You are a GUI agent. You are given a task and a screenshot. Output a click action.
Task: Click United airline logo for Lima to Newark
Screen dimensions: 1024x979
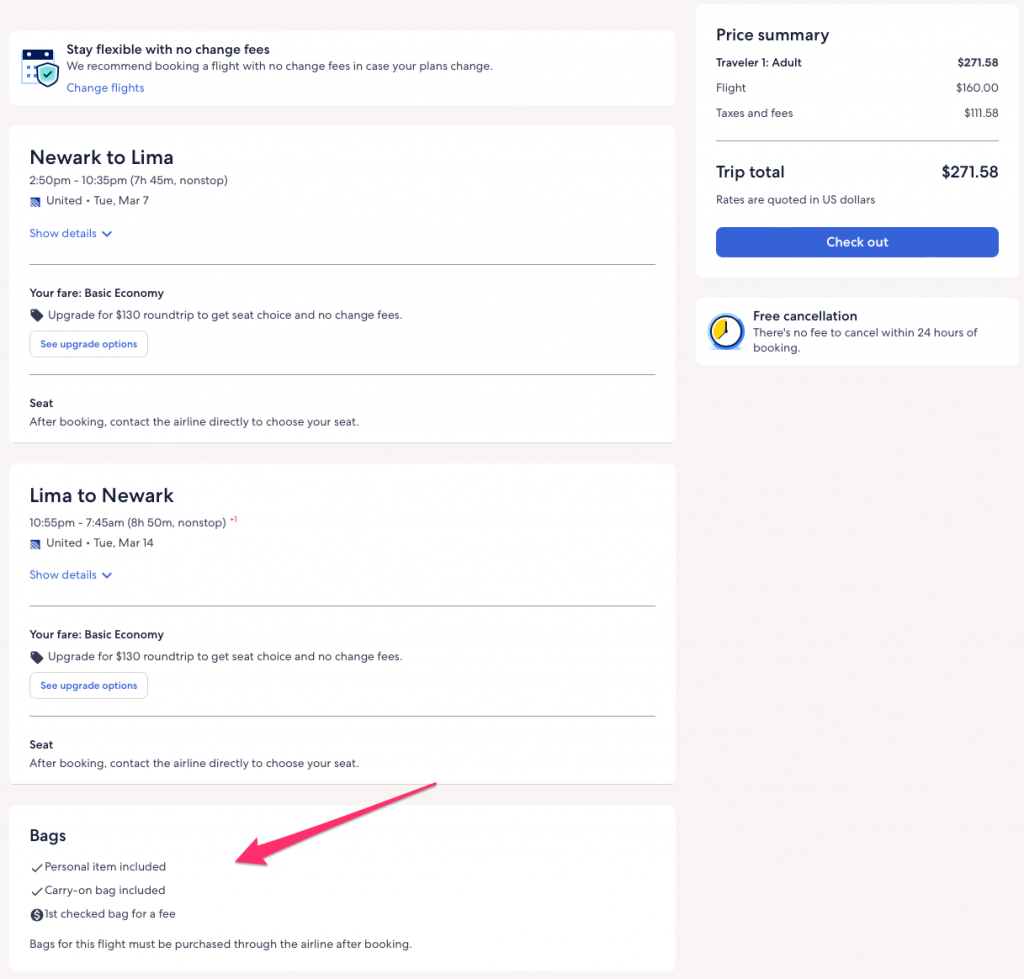(36, 544)
